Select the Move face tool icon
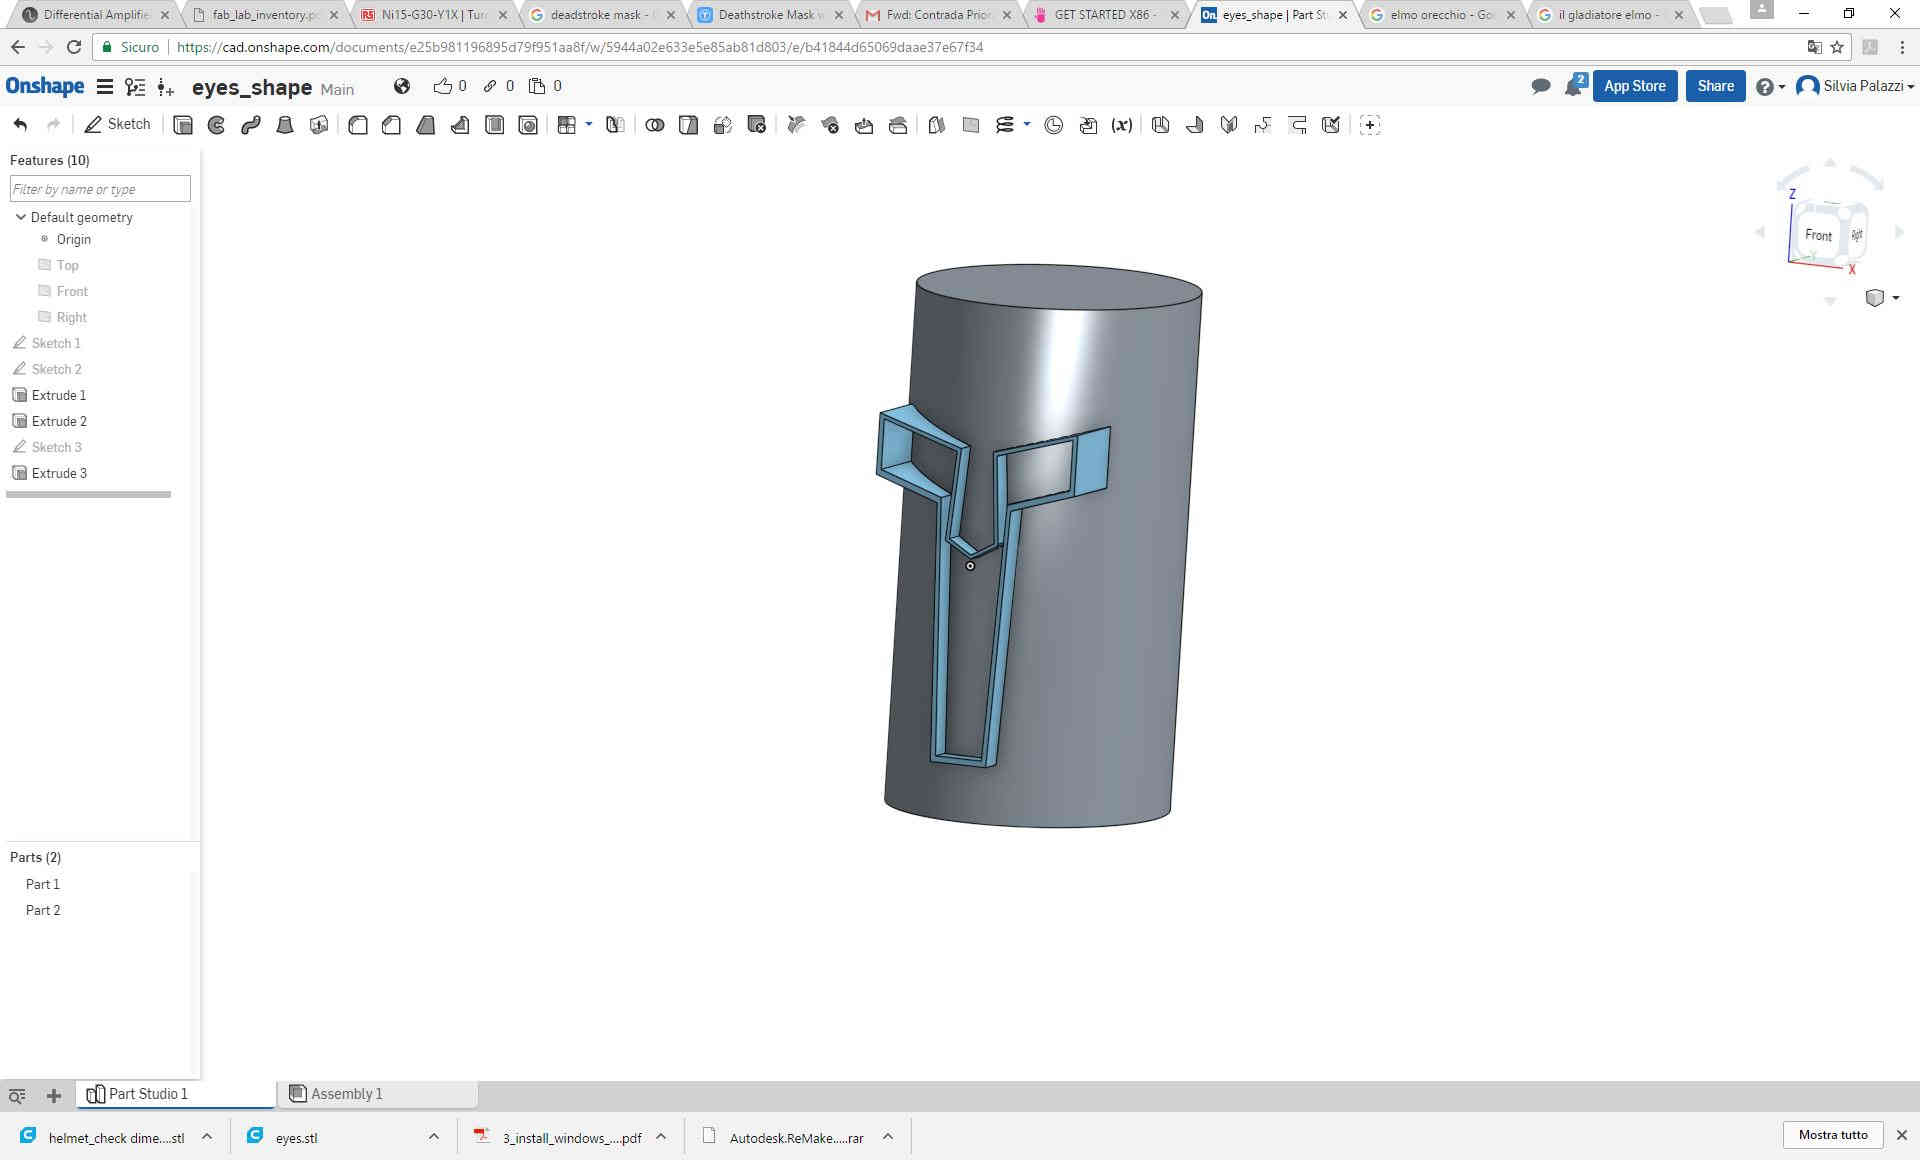 pyautogui.click(x=864, y=125)
